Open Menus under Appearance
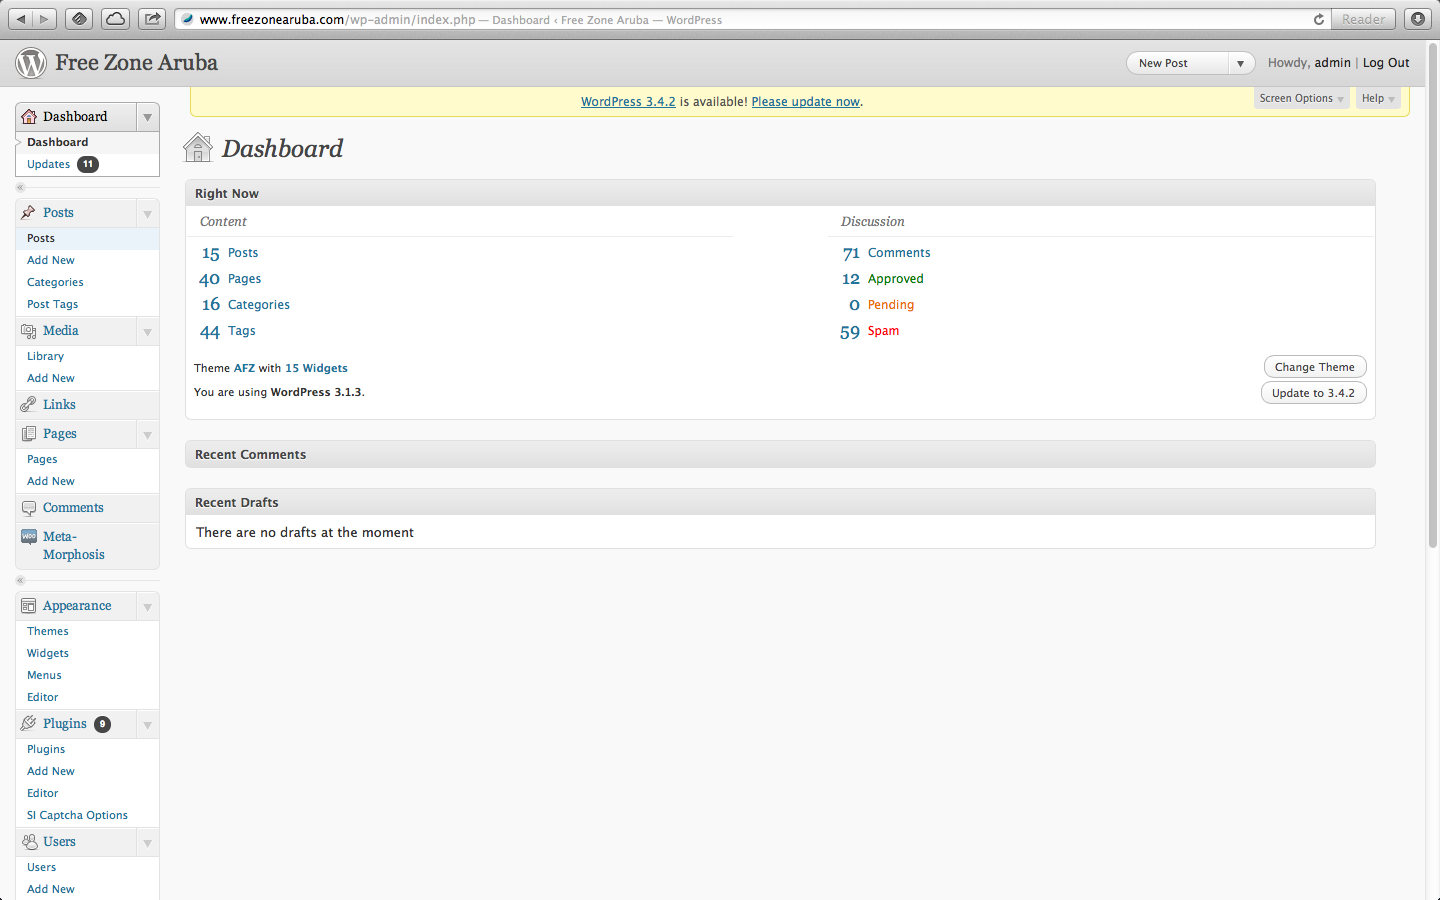The height and width of the screenshot is (900, 1440). (x=44, y=675)
